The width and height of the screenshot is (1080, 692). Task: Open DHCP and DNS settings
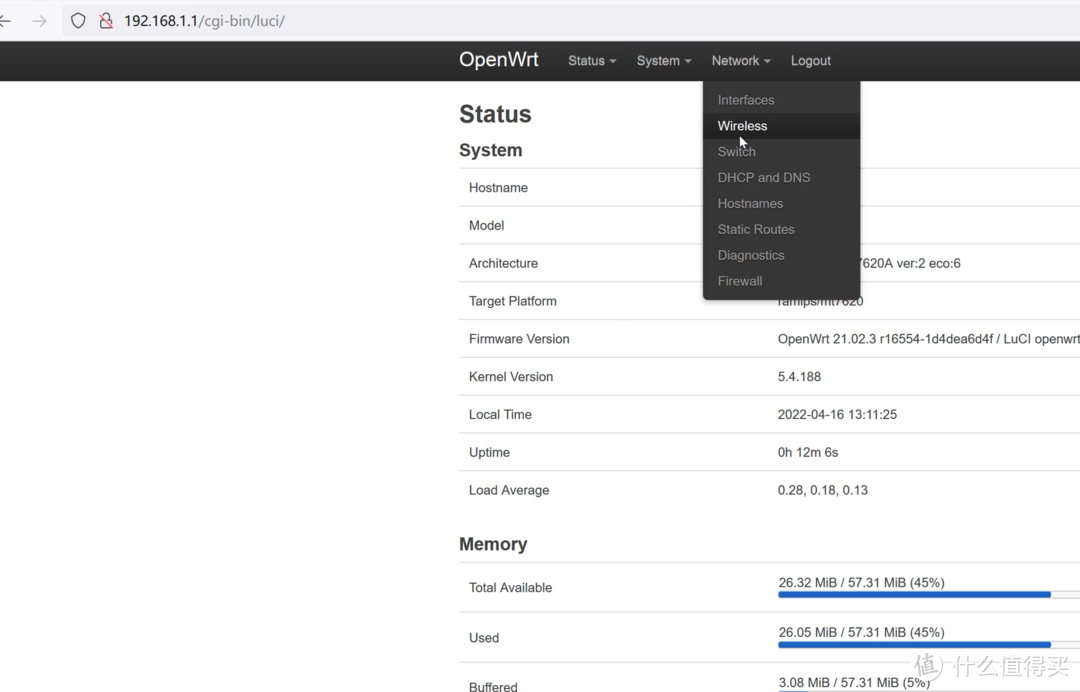tap(764, 178)
